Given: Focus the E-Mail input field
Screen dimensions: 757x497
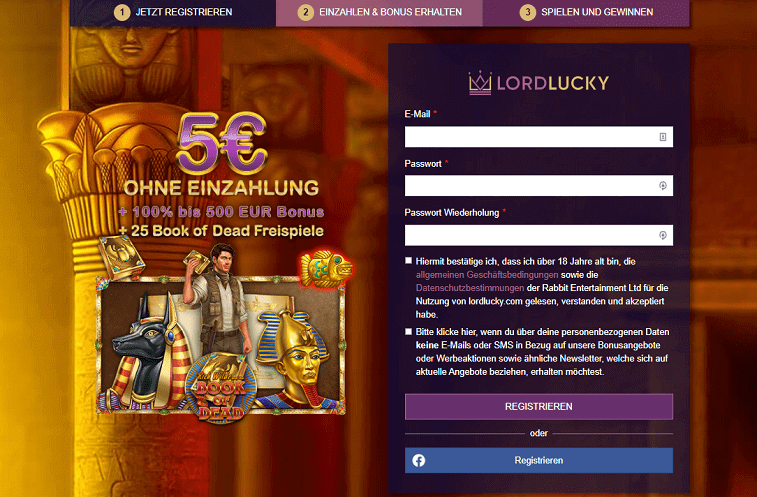Looking at the screenshot, I should [x=539, y=137].
